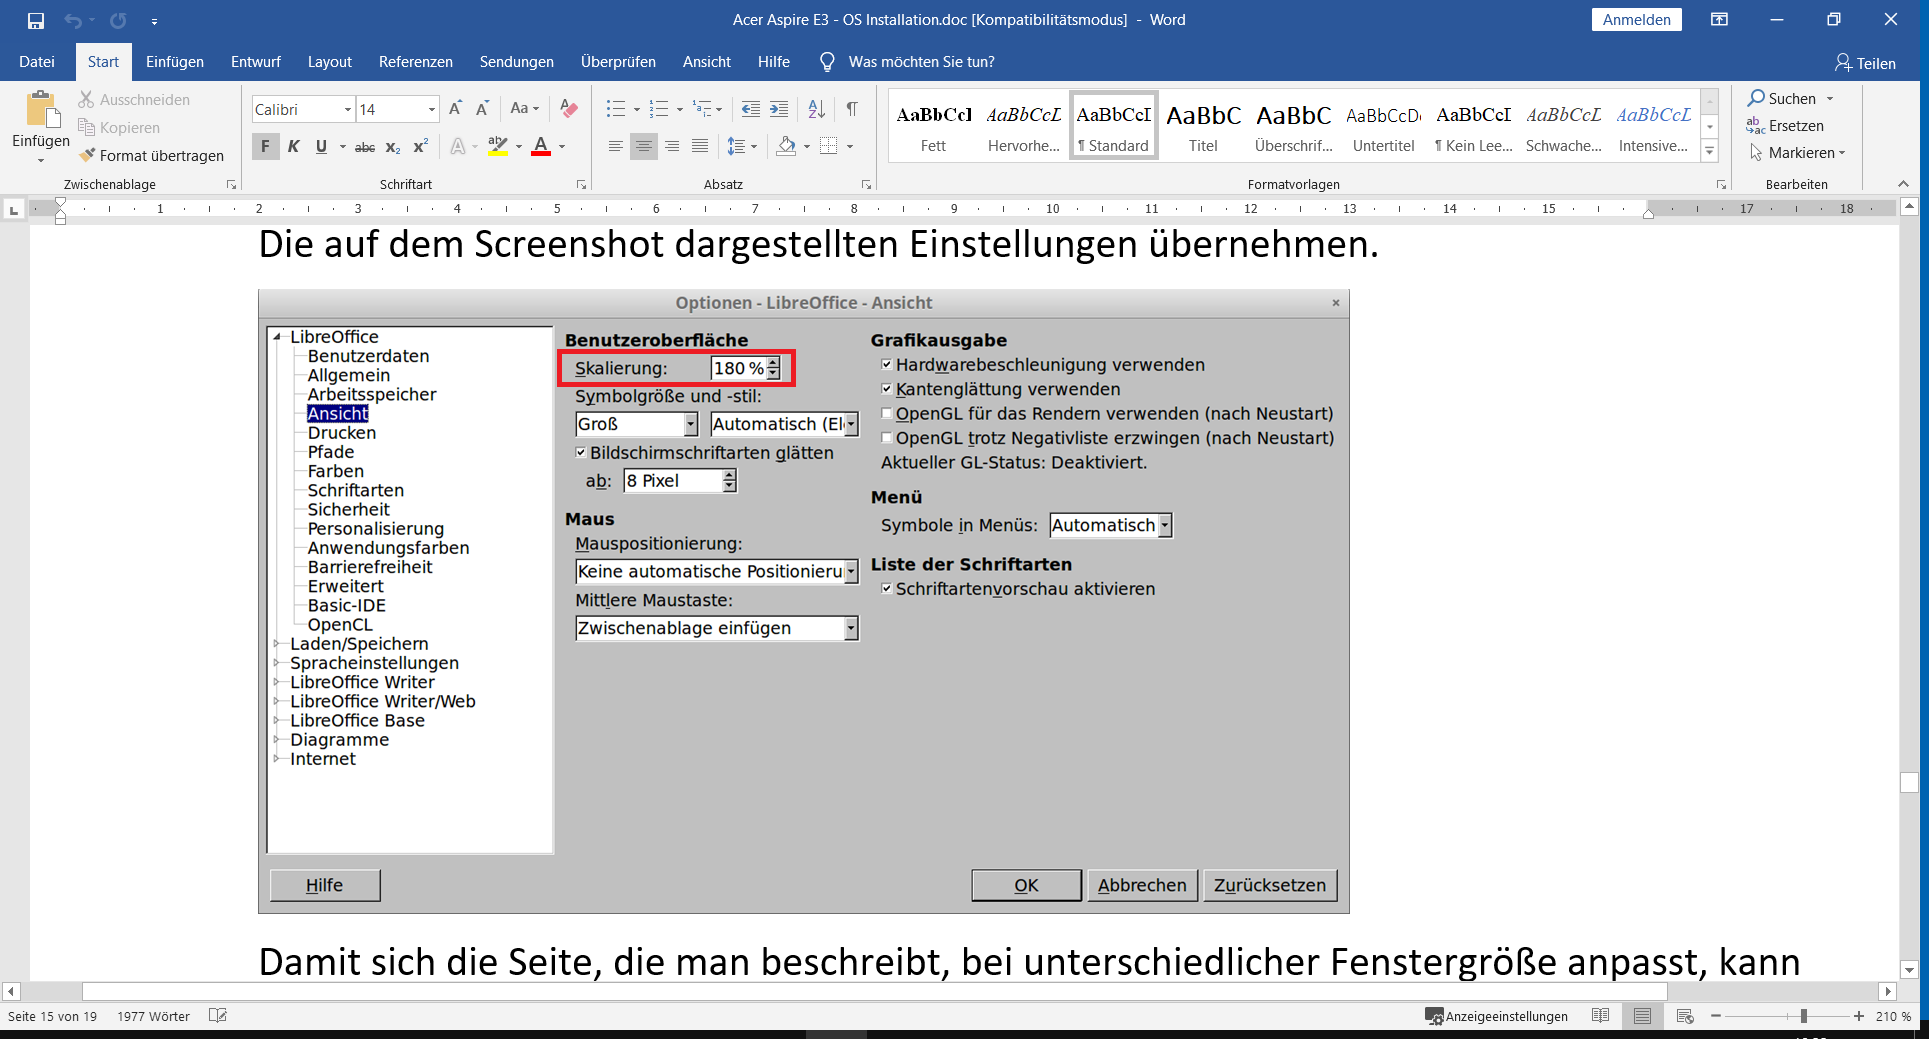Viewport: 1929px width, 1039px height.
Task: Apply the red font color
Action: click(541, 146)
